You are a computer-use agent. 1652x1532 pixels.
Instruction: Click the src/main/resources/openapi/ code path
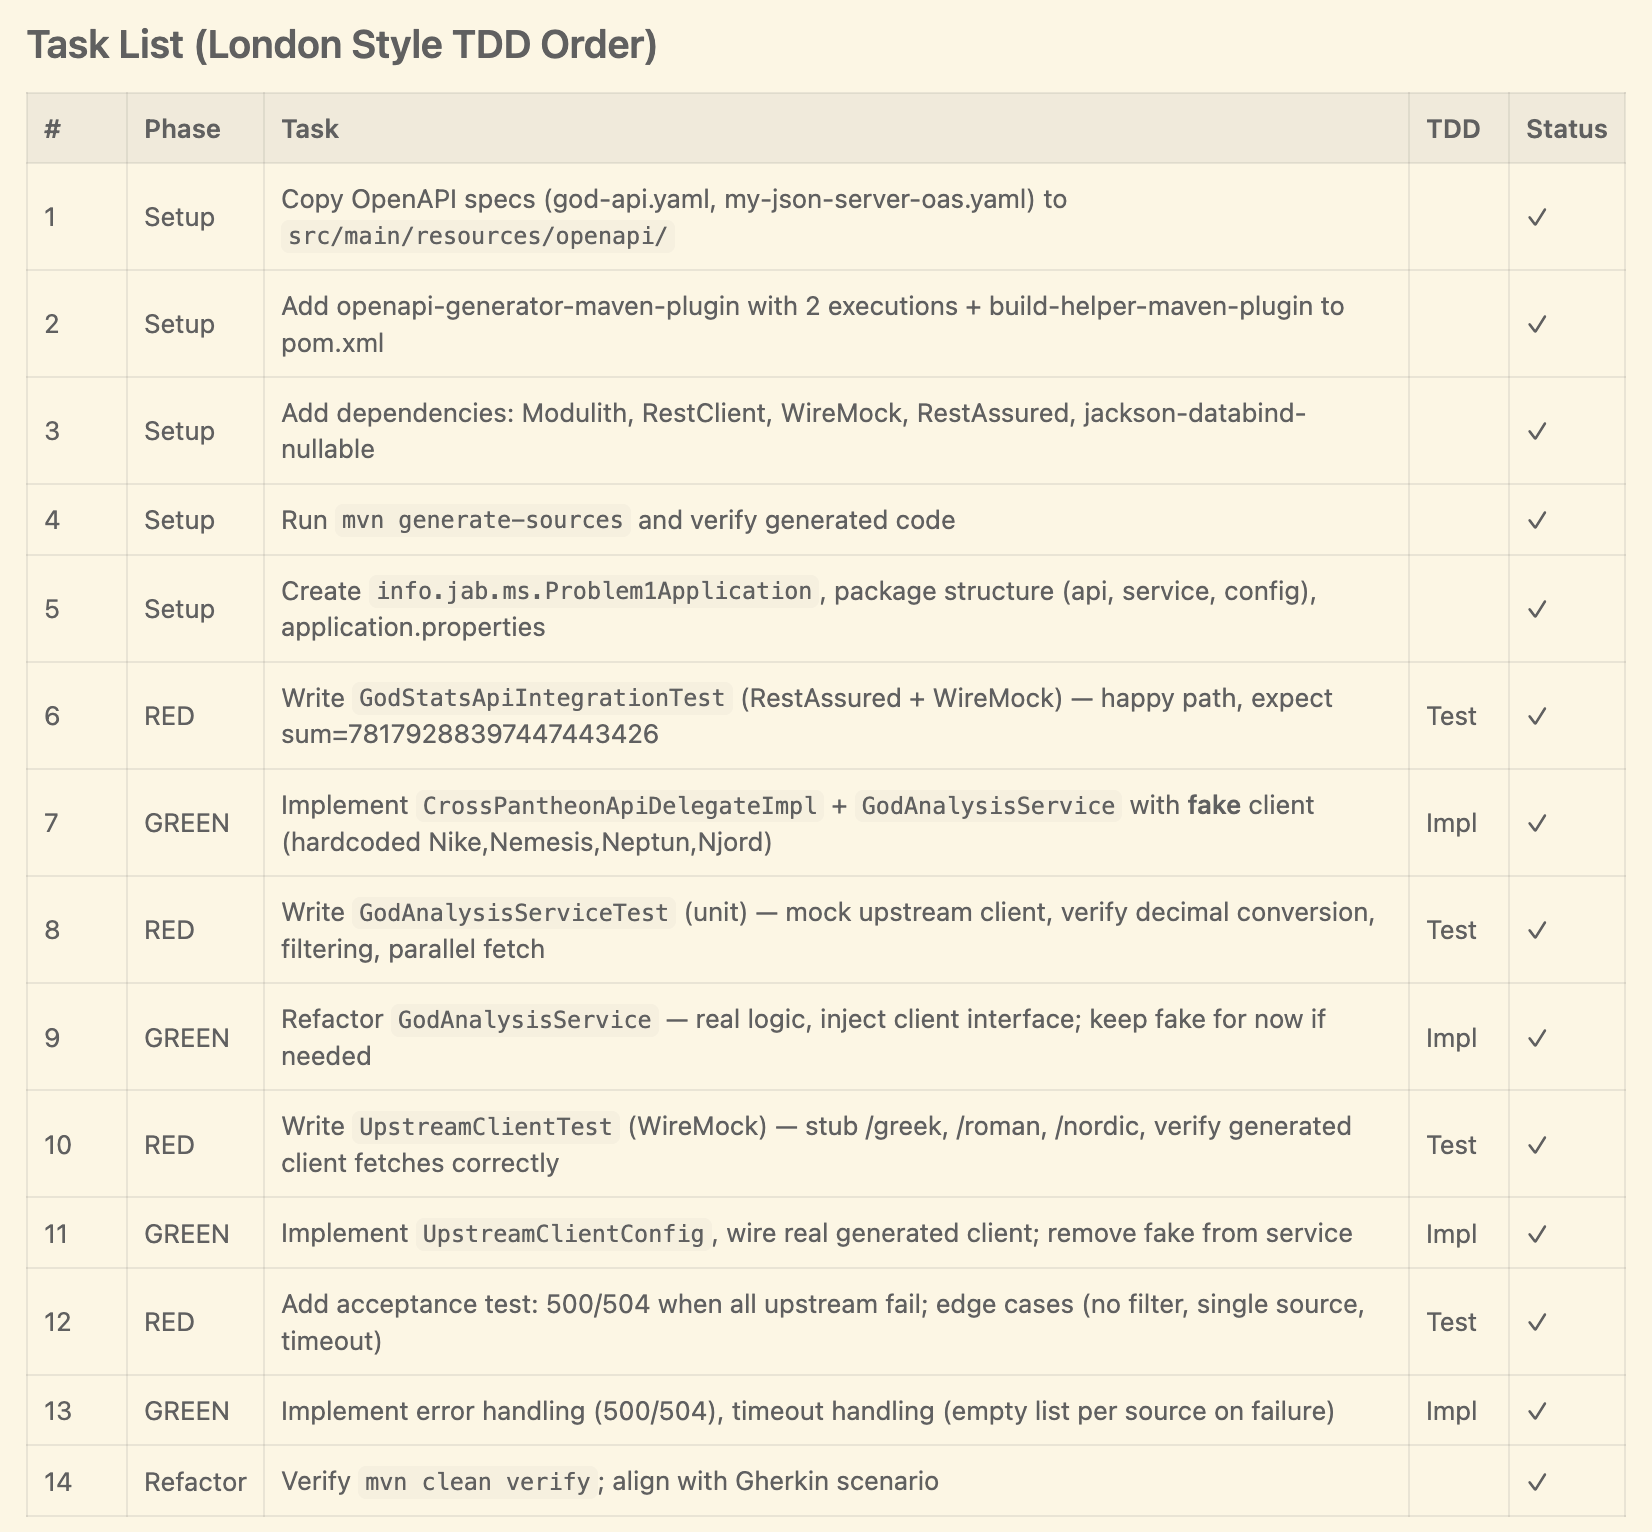coord(478,236)
